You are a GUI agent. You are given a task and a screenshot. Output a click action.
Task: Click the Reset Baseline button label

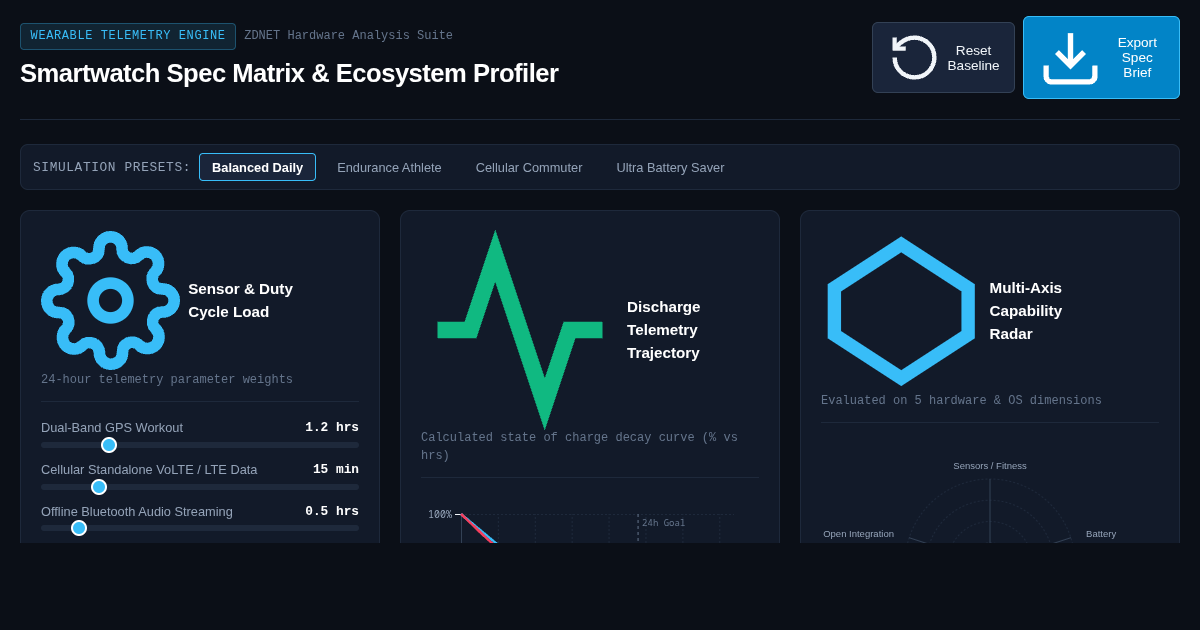(973, 58)
